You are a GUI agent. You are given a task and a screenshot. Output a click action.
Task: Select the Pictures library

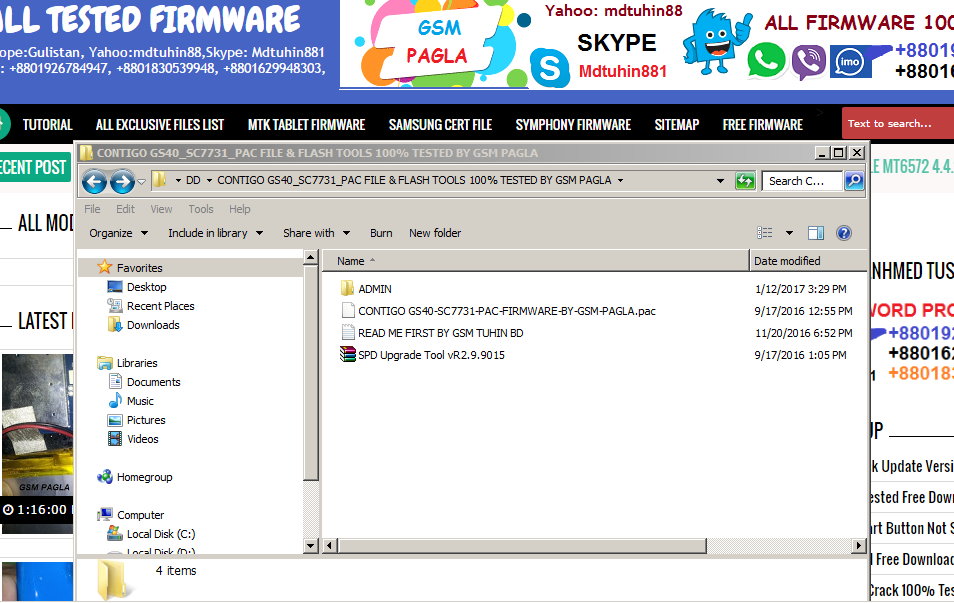pos(146,420)
